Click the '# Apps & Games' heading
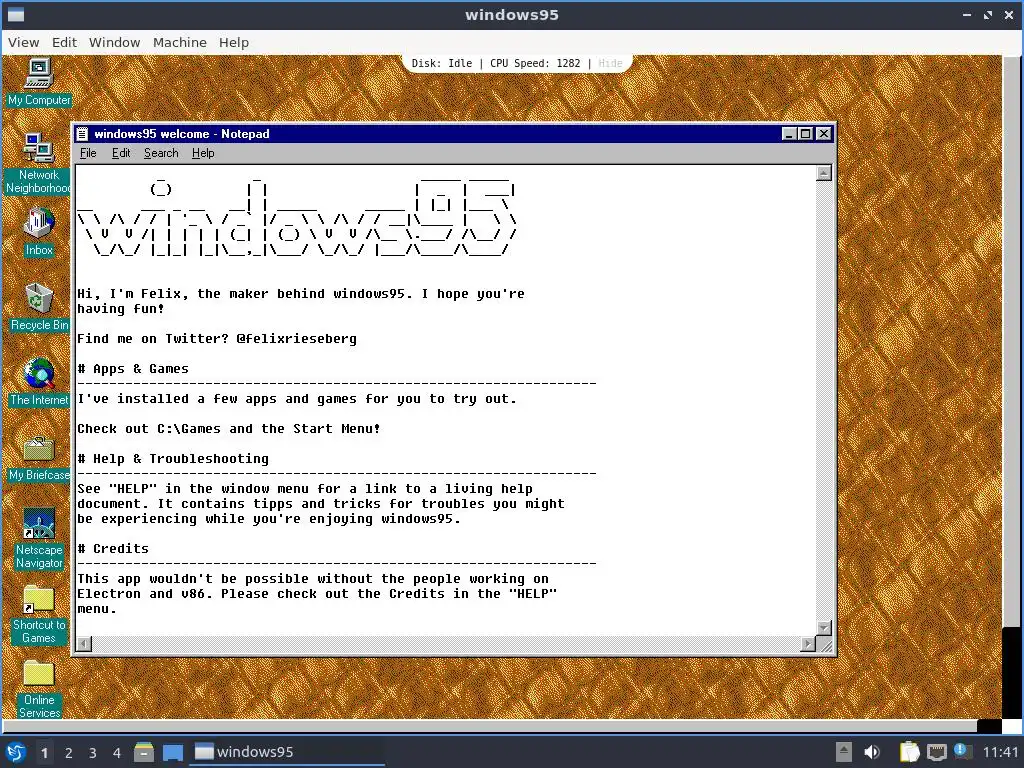Viewport: 1024px width, 768px height. (x=133, y=369)
